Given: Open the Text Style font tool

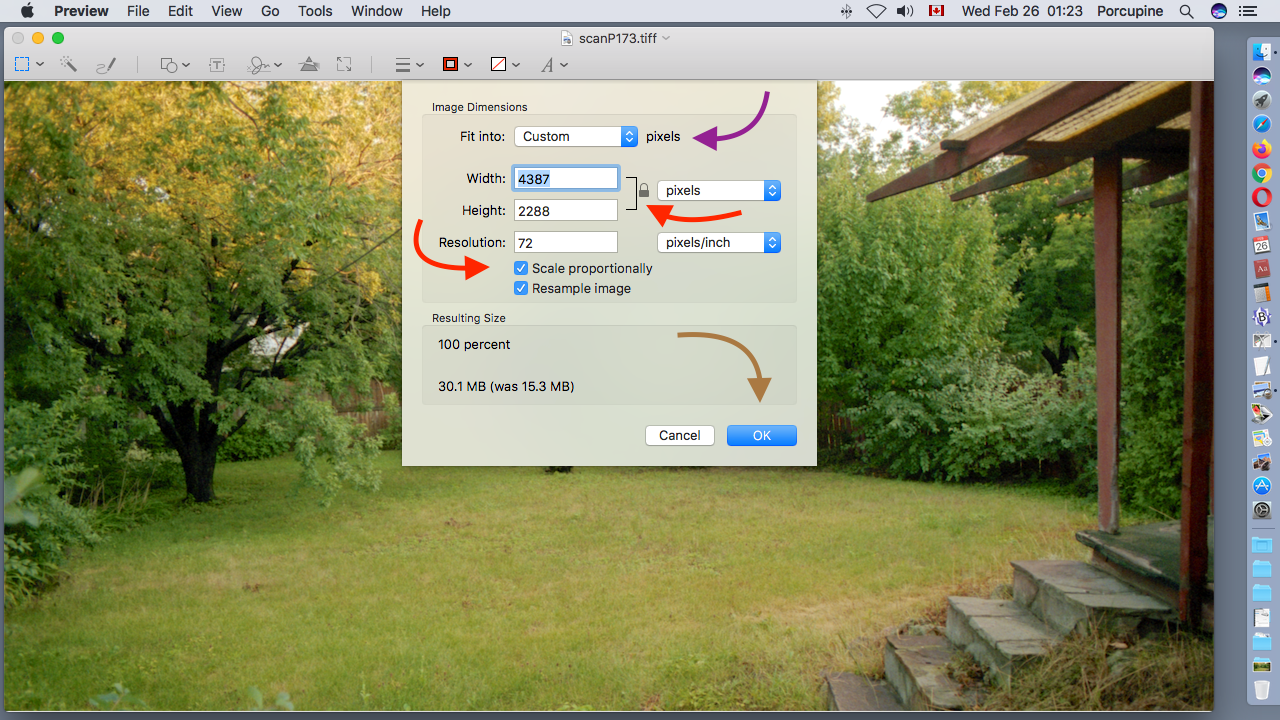Looking at the screenshot, I should pos(548,64).
